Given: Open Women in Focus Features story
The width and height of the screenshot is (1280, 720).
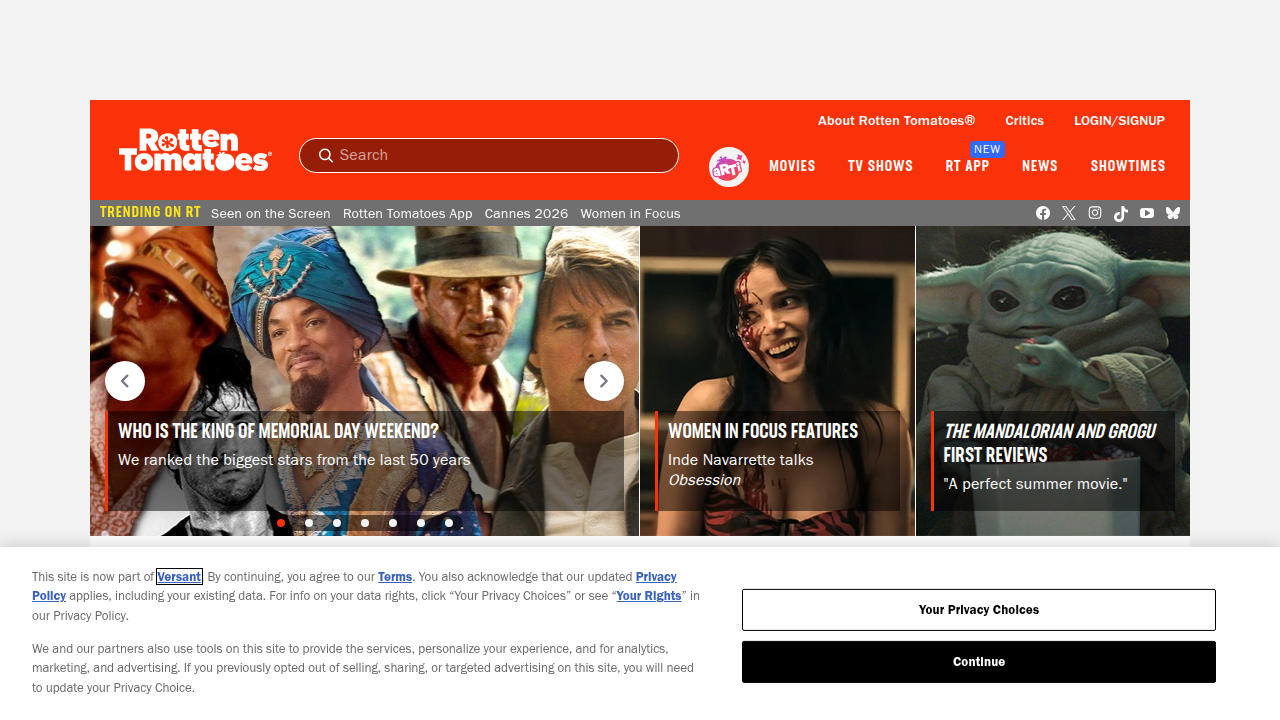Looking at the screenshot, I should pos(778,461).
